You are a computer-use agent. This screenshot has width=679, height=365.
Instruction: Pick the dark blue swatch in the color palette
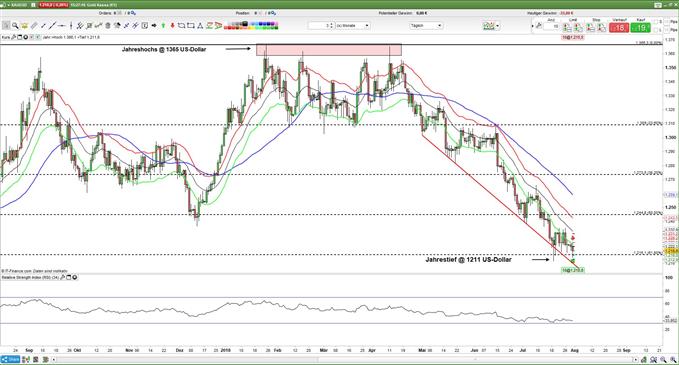pyautogui.click(x=261, y=24)
